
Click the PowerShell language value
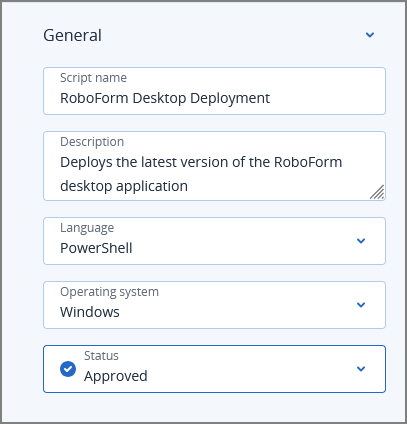(96, 248)
